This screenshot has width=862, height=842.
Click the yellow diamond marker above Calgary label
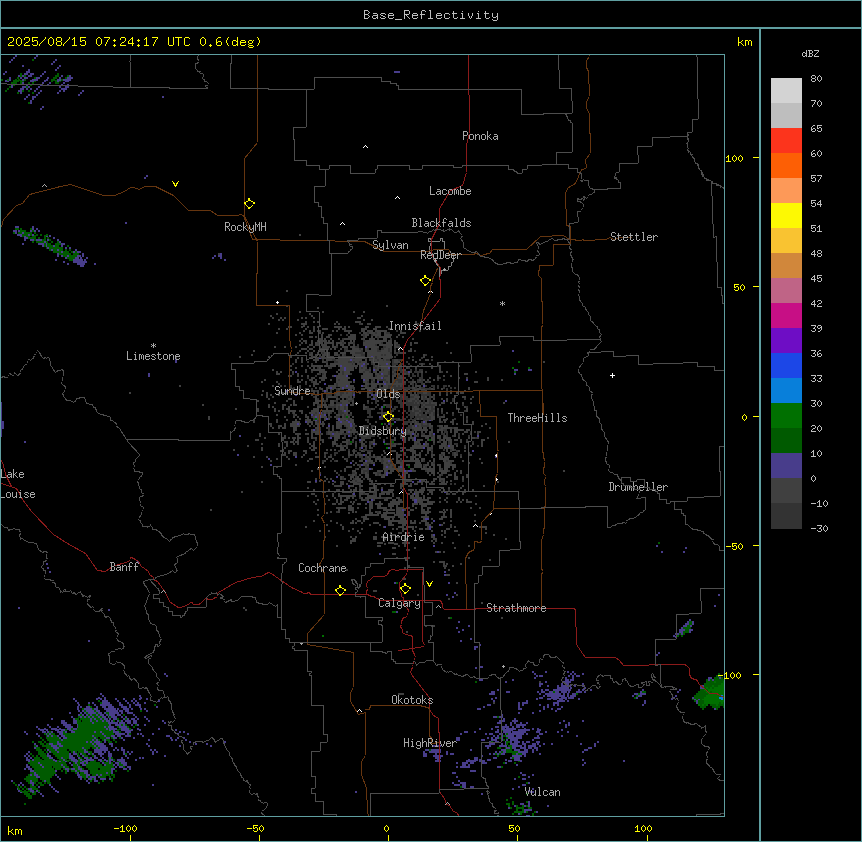405,589
